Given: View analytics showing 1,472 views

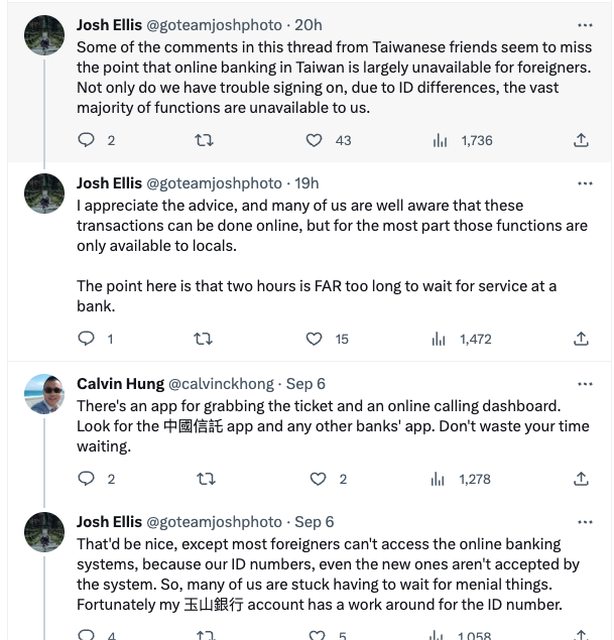Looking at the screenshot, I should pos(439,339).
